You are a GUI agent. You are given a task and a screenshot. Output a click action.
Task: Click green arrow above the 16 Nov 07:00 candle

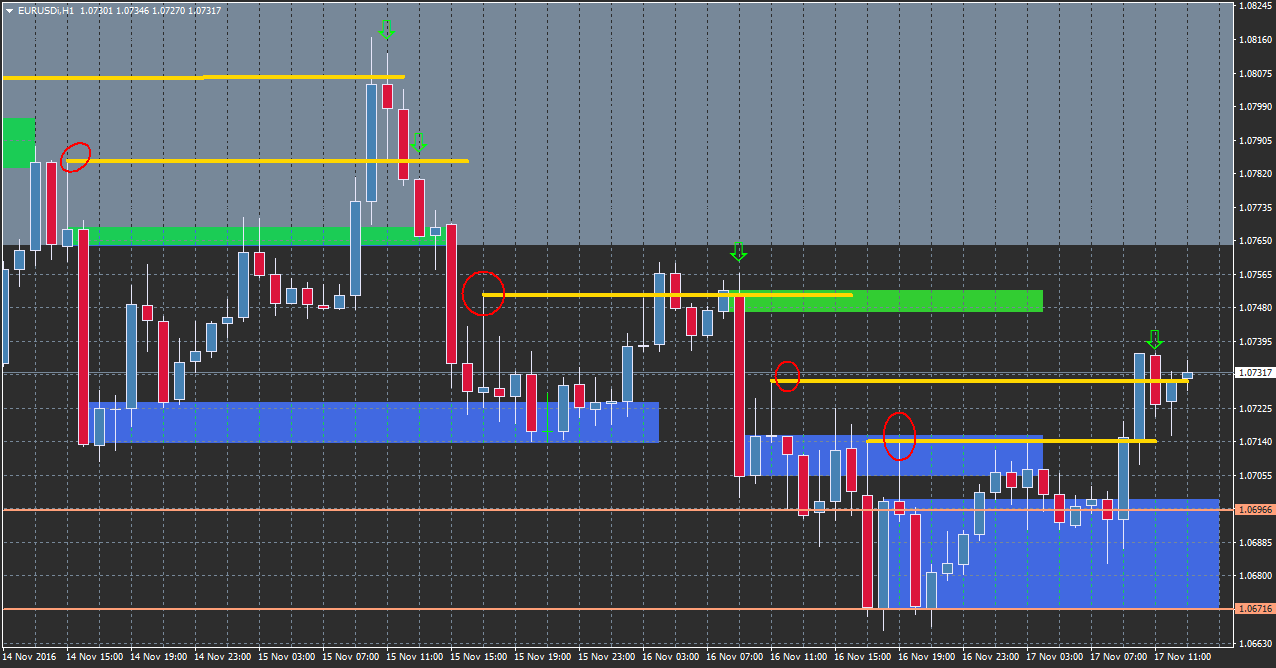pos(738,251)
